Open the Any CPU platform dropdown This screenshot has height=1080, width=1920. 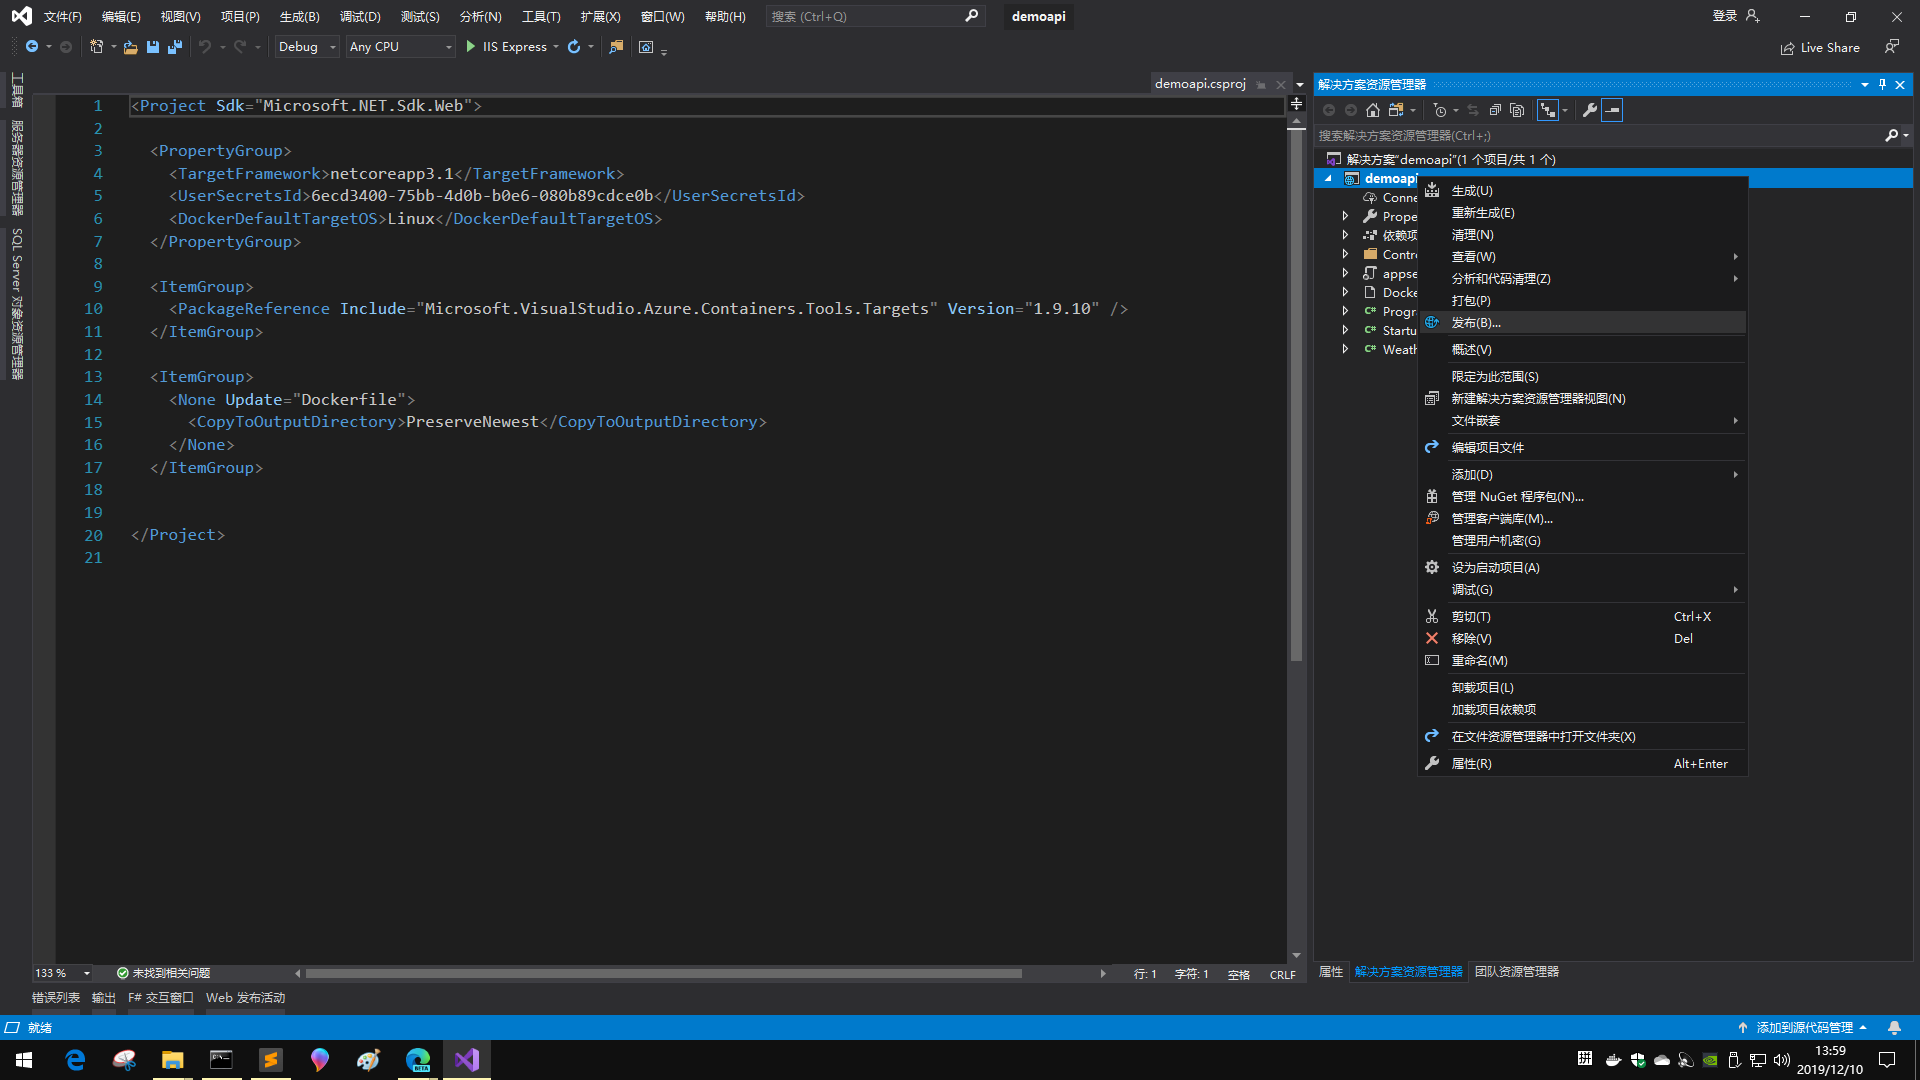[400, 47]
